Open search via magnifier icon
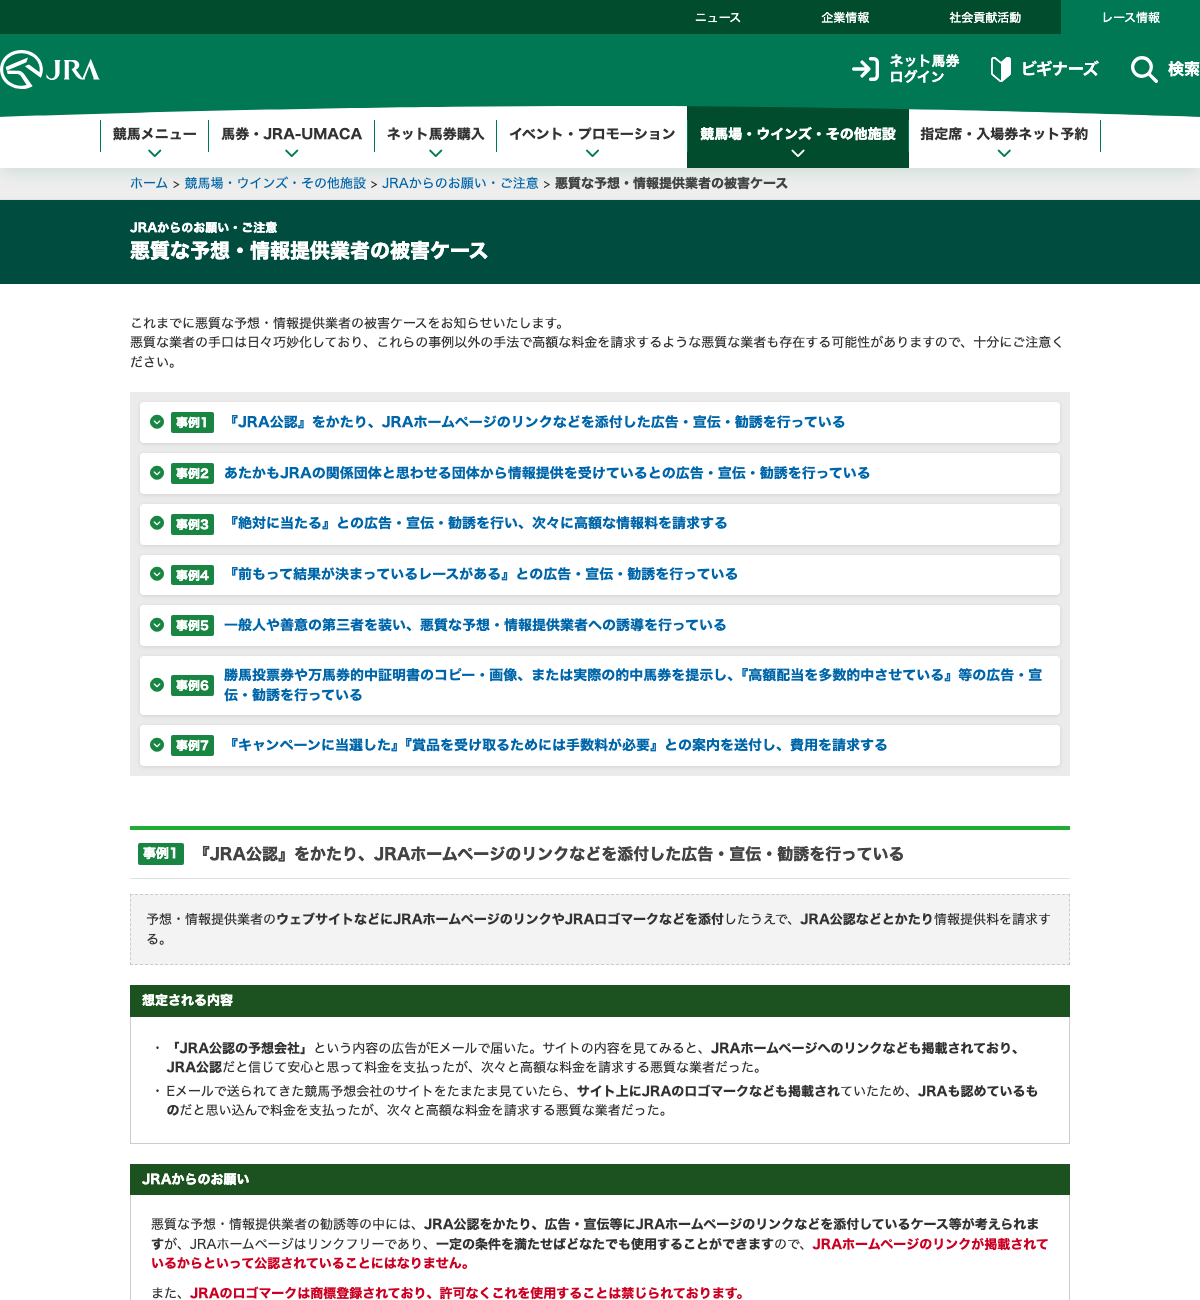The width and height of the screenshot is (1200, 1300). pyautogui.click(x=1144, y=69)
